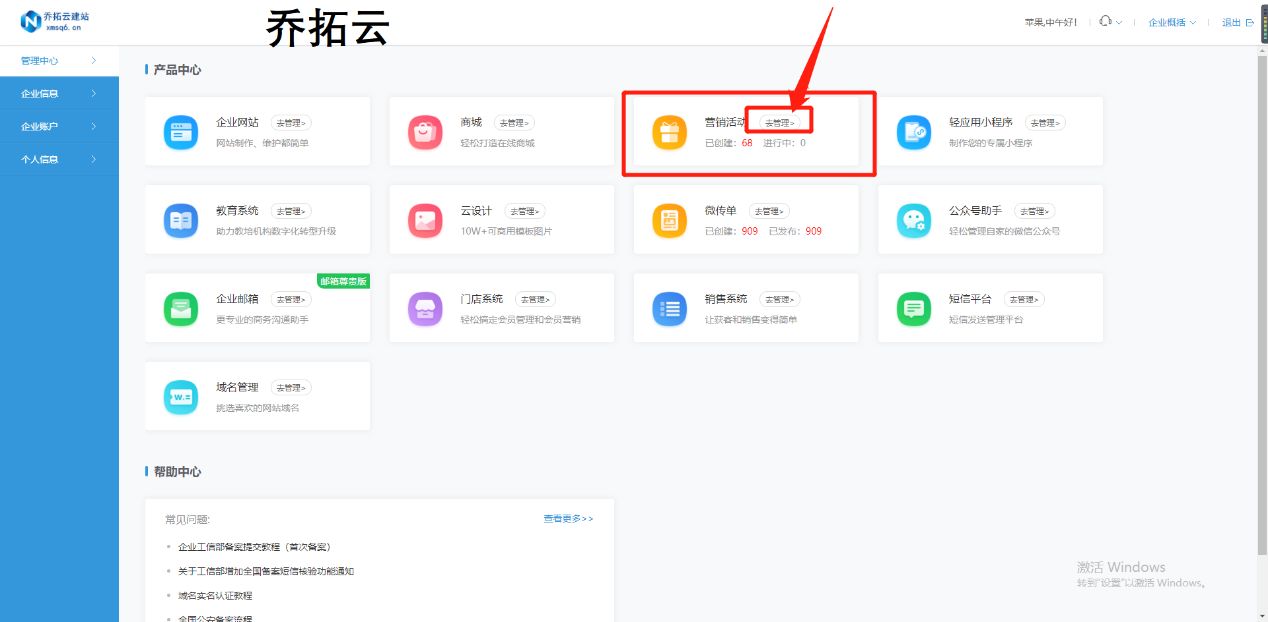Viewport: 1268px width, 622px height.
Task: Open the 域名实名认证教程 help article
Action: coord(216,595)
